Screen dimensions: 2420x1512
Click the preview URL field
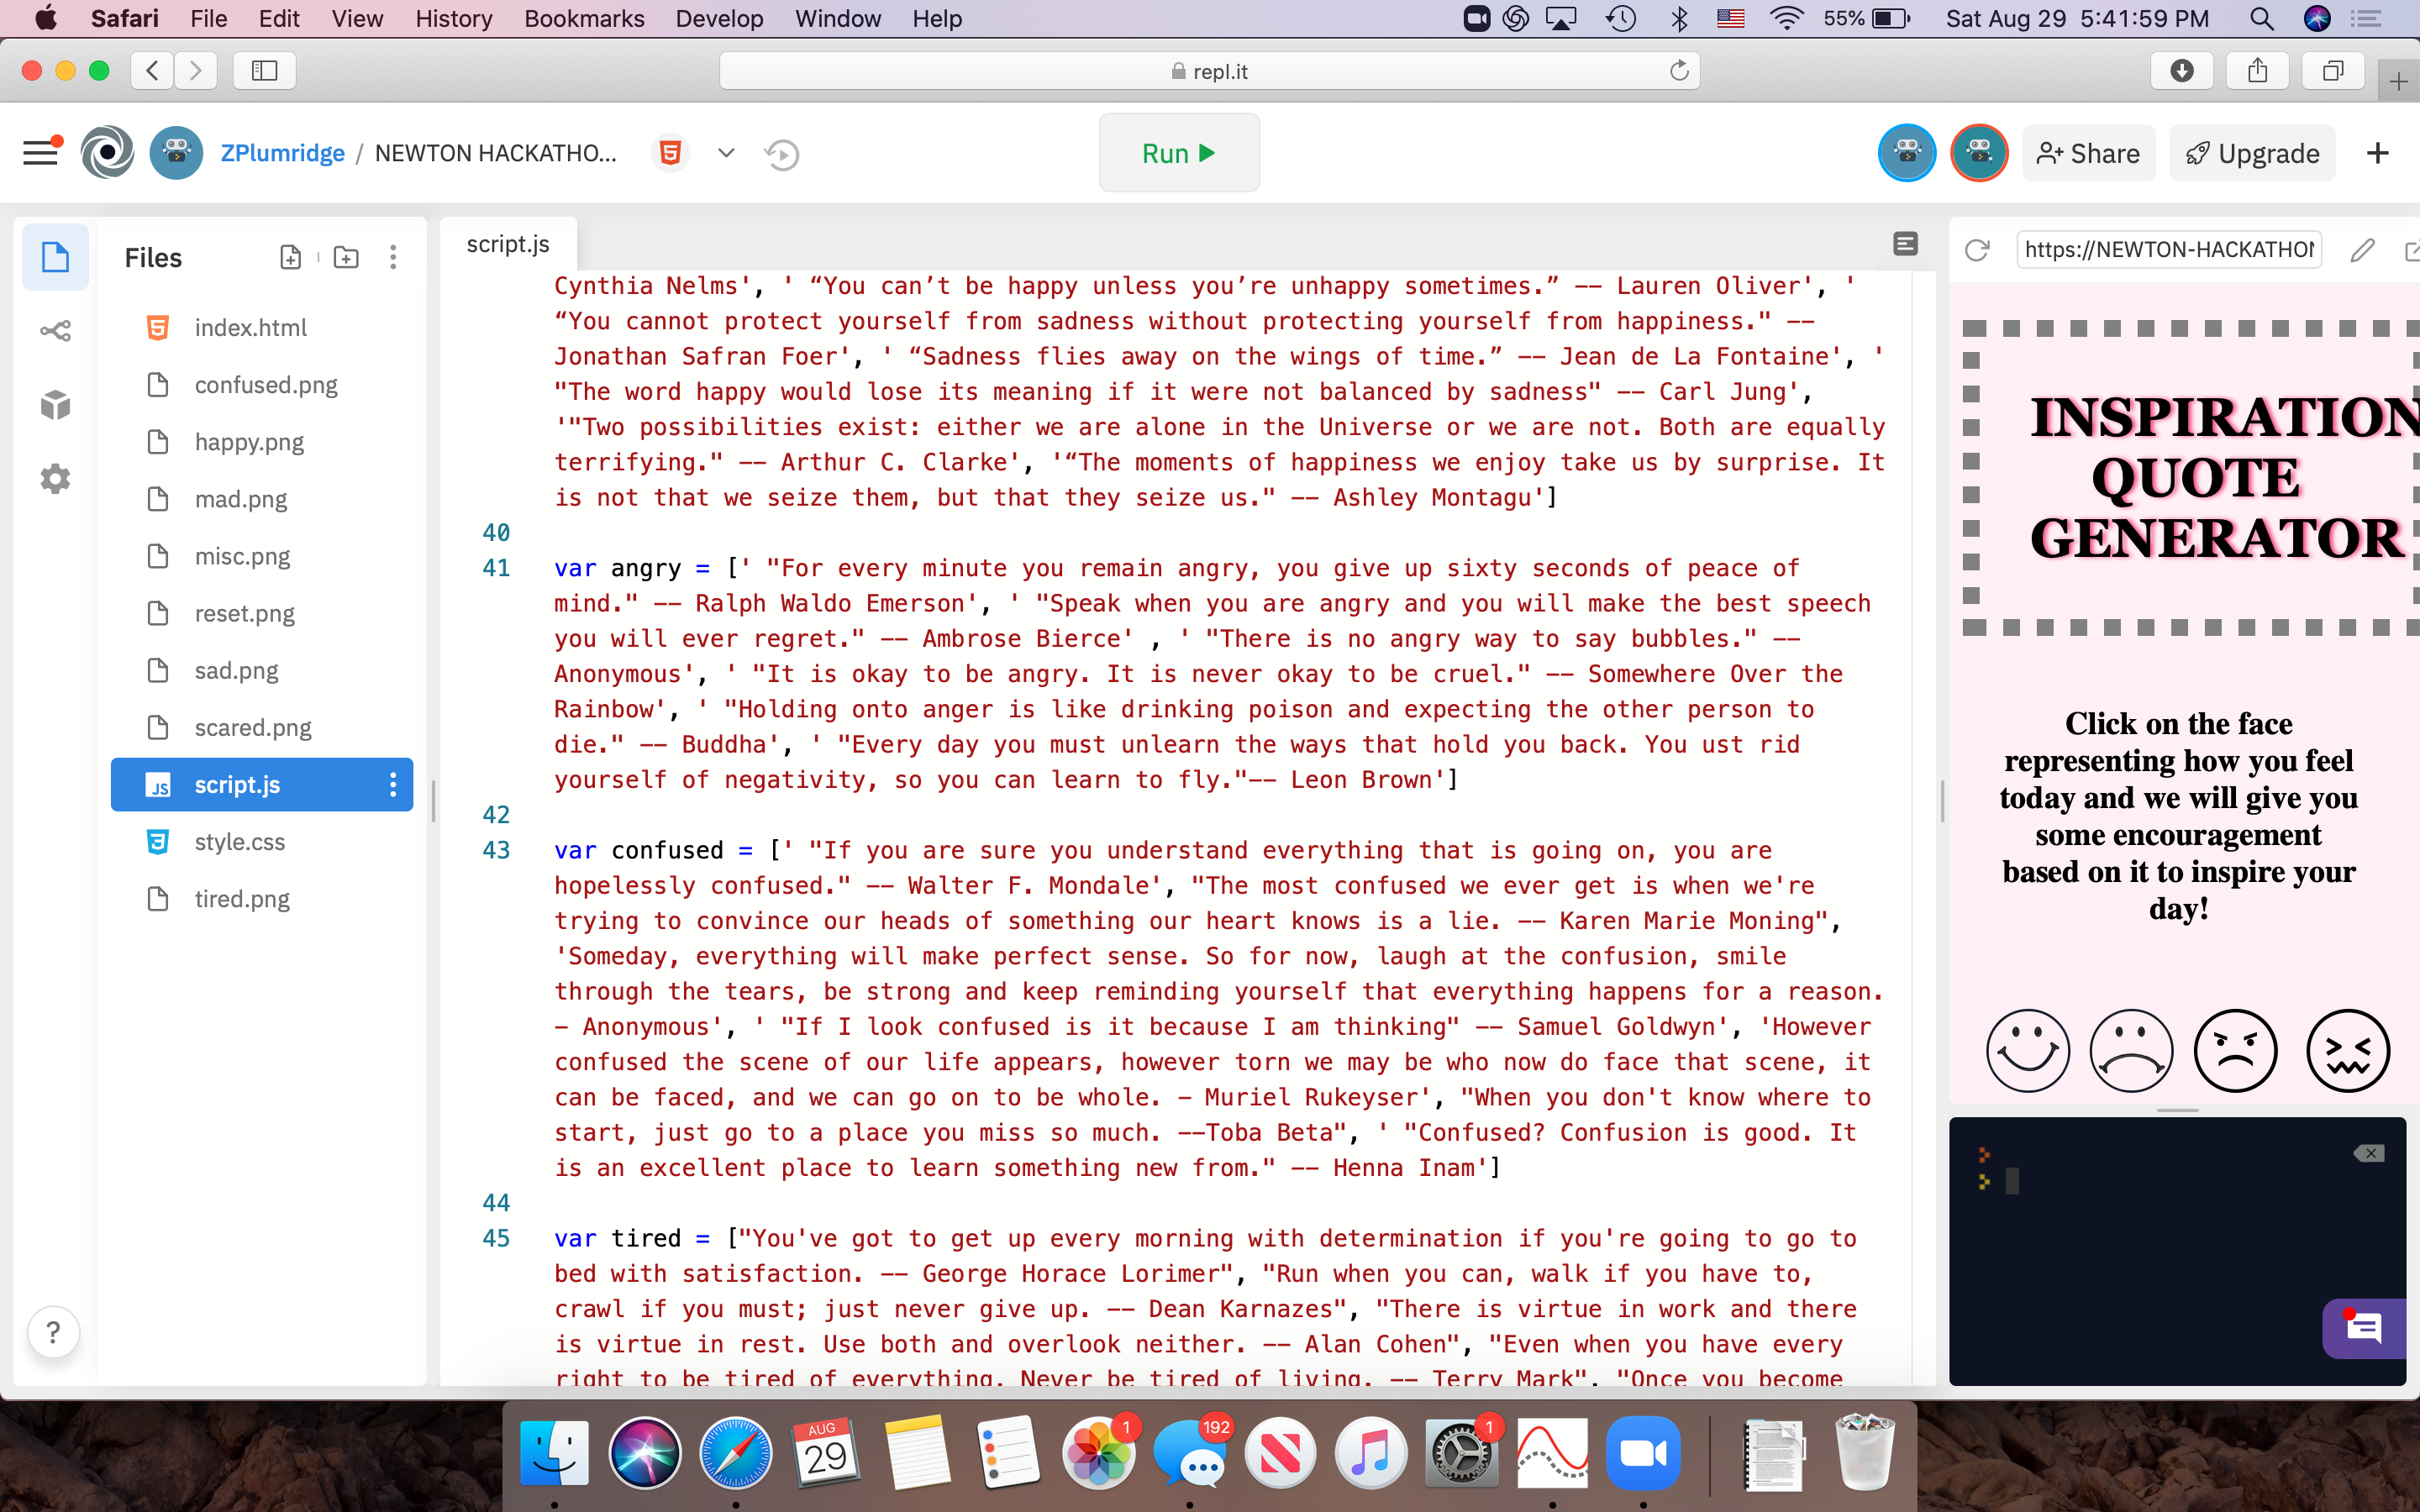click(2168, 250)
